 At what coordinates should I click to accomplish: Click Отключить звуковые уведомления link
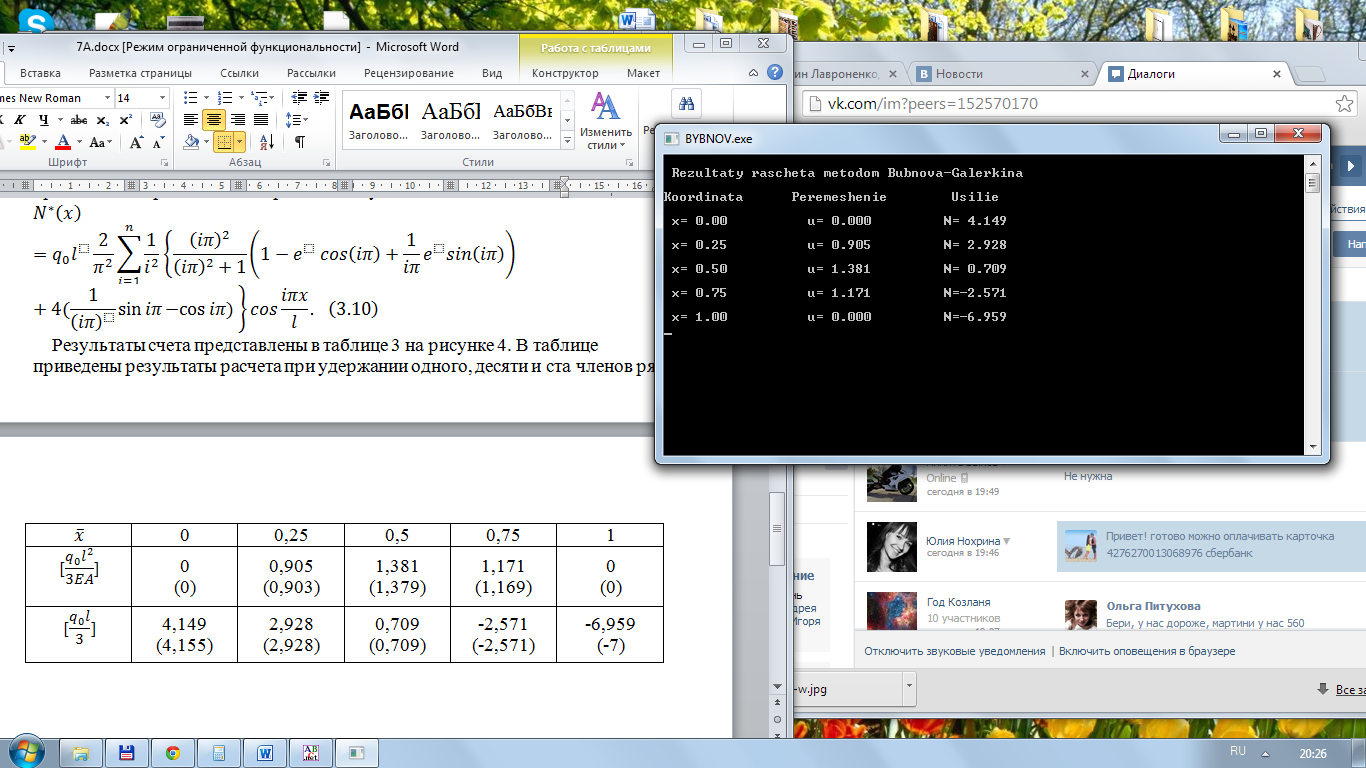[955, 651]
